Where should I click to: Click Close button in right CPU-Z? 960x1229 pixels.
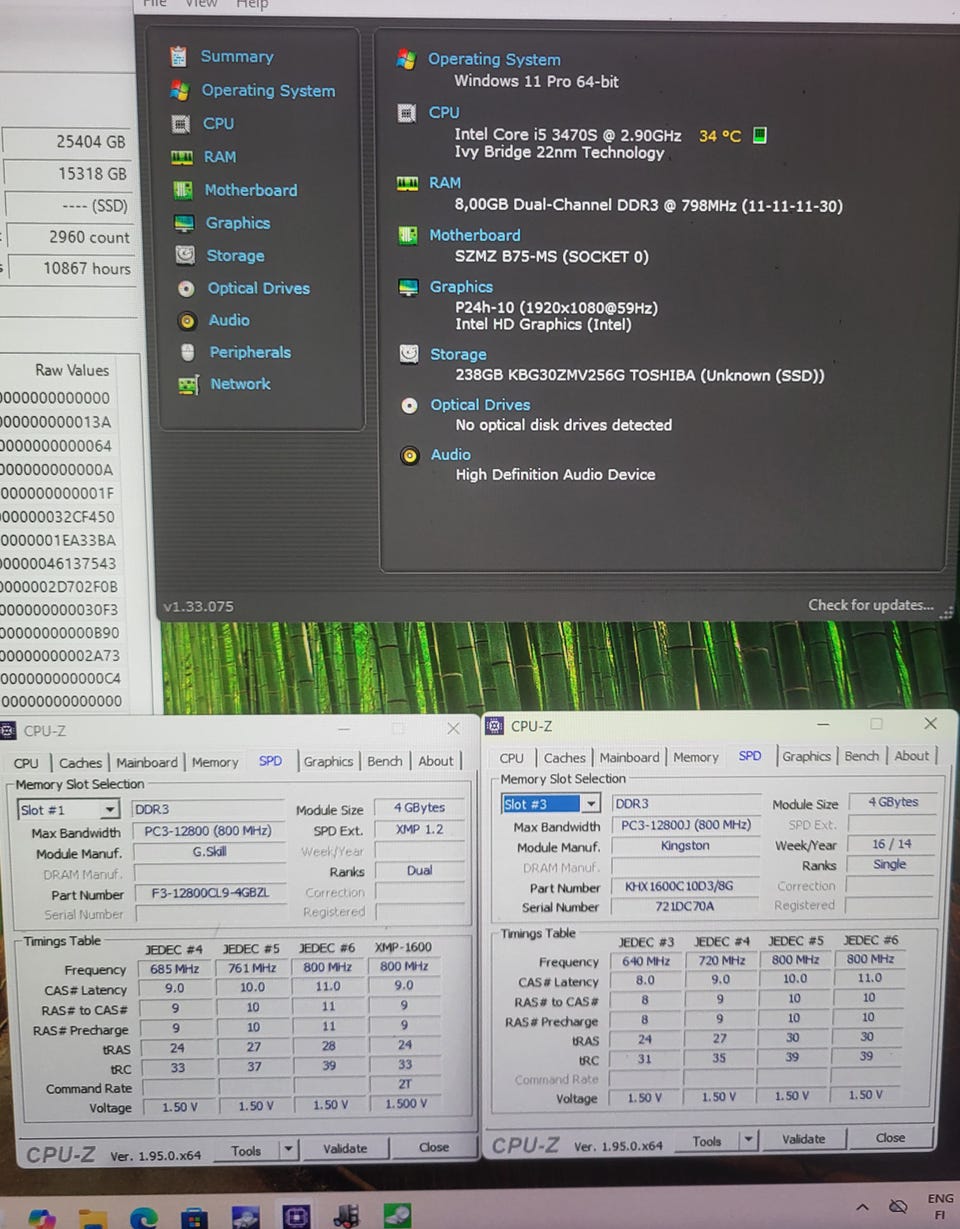tap(890, 1138)
